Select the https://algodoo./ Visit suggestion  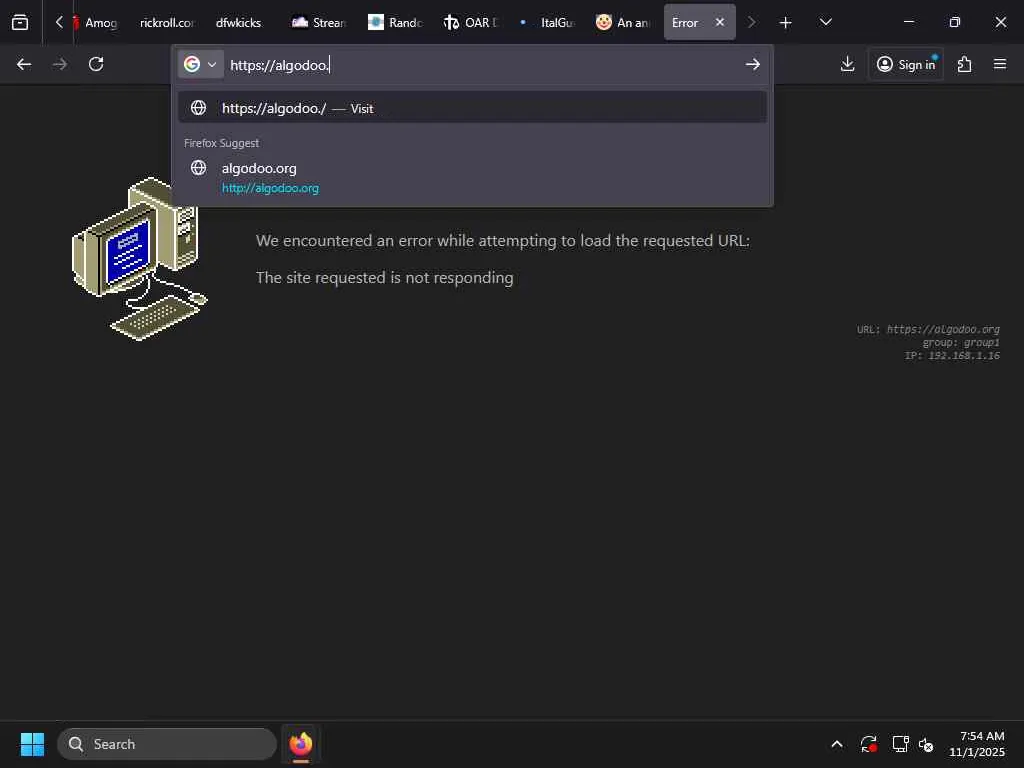pyautogui.click(x=473, y=108)
